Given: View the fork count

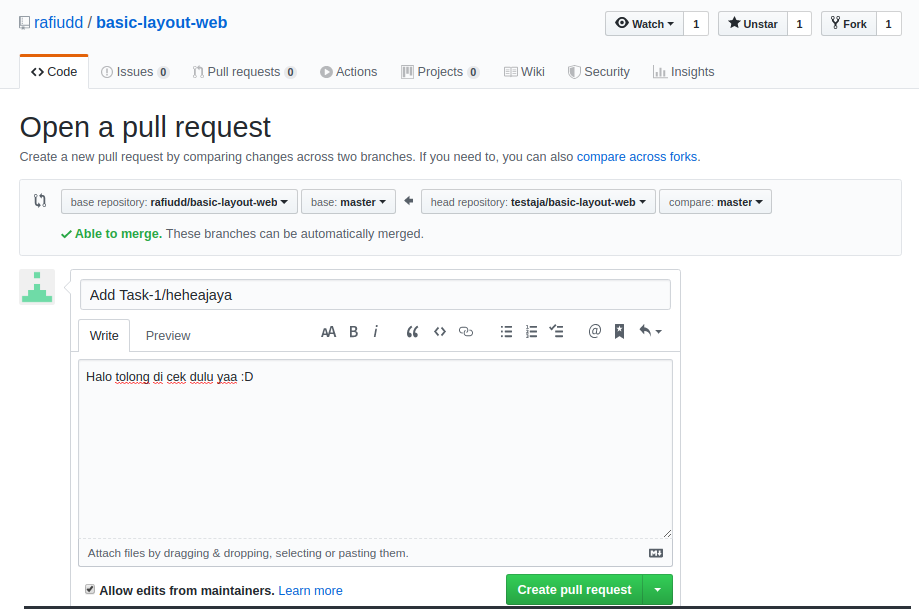Looking at the screenshot, I should click(889, 23).
